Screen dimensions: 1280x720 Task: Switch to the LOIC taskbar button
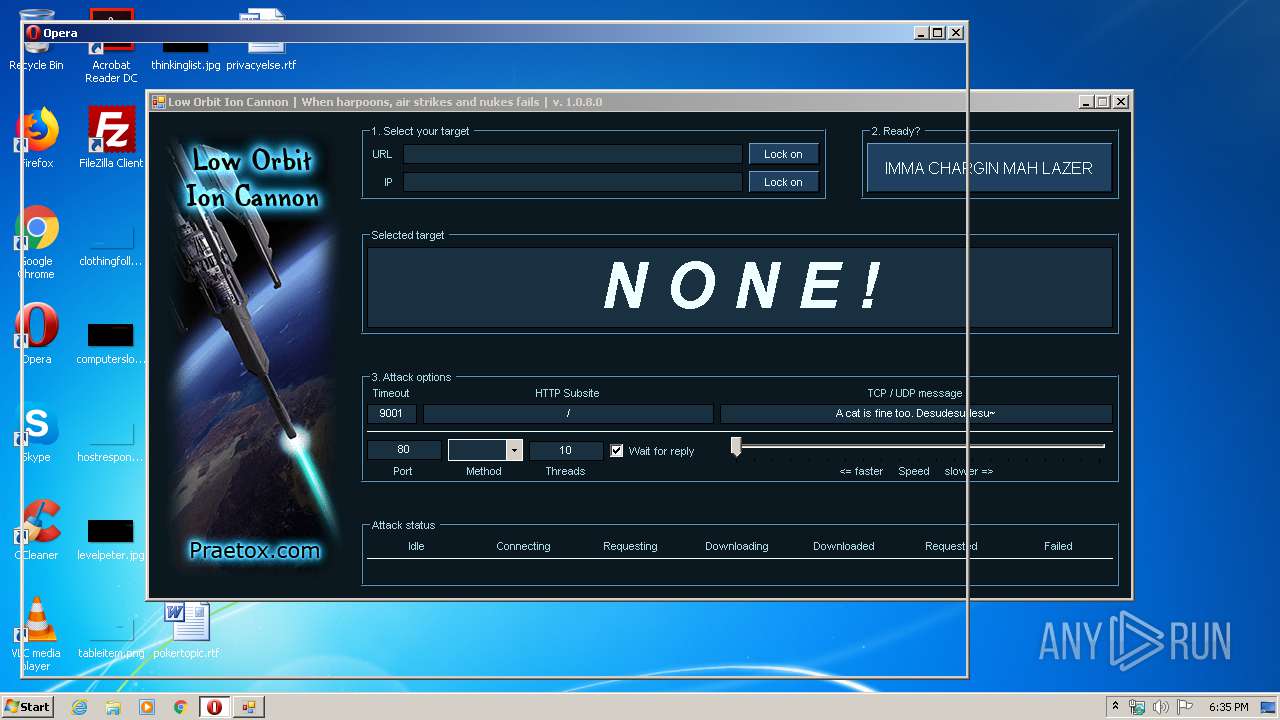[248, 707]
